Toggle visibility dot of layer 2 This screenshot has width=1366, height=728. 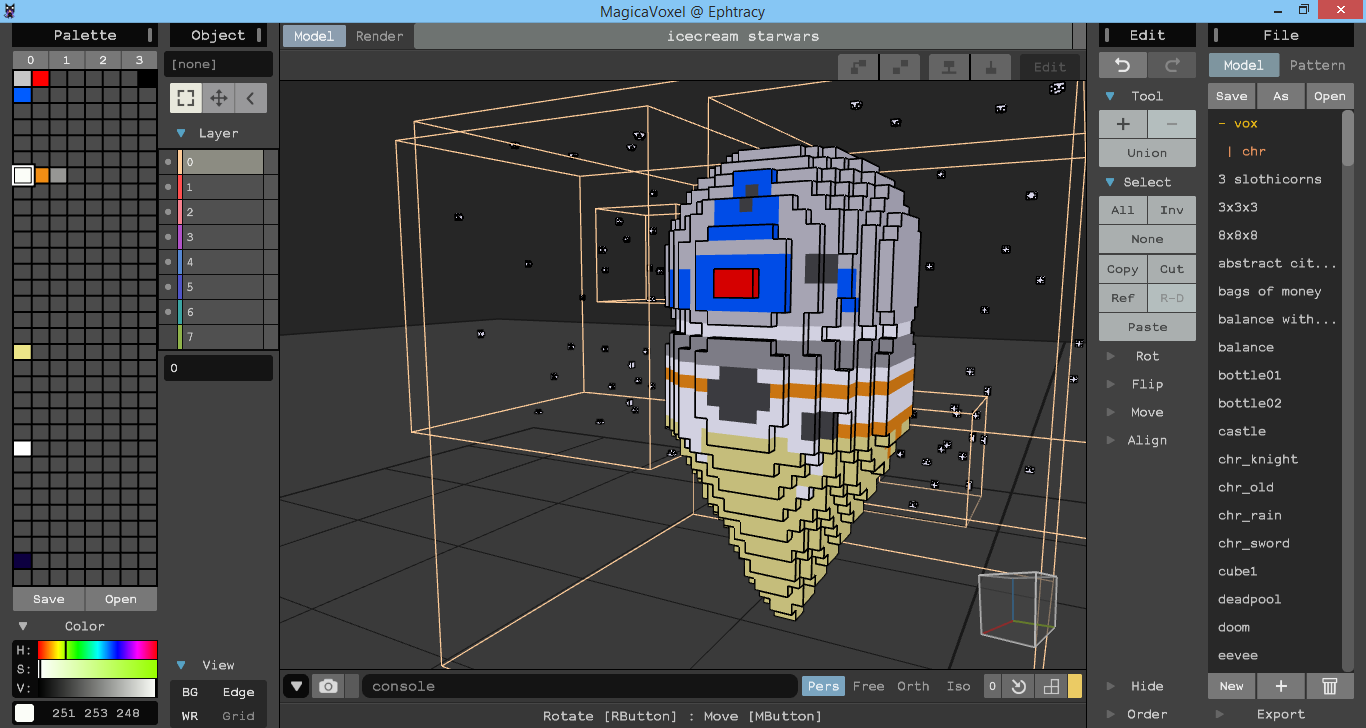pos(168,212)
